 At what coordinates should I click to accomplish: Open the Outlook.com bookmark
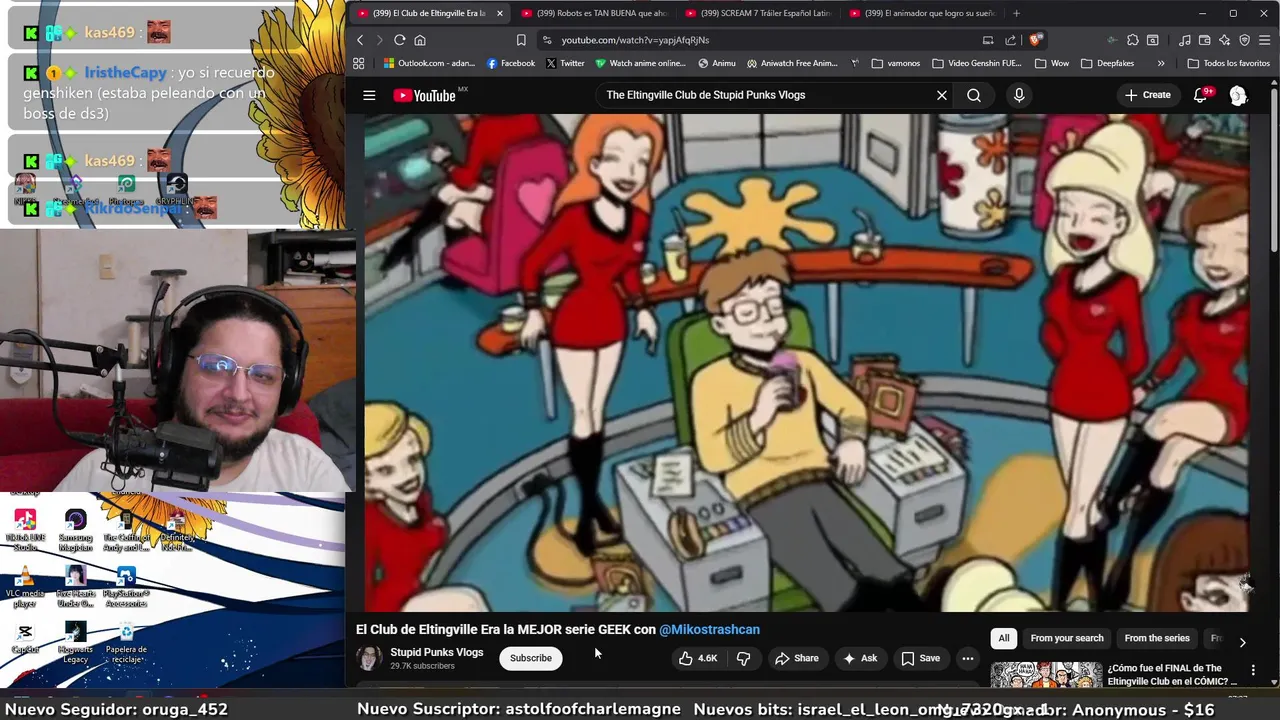click(429, 63)
